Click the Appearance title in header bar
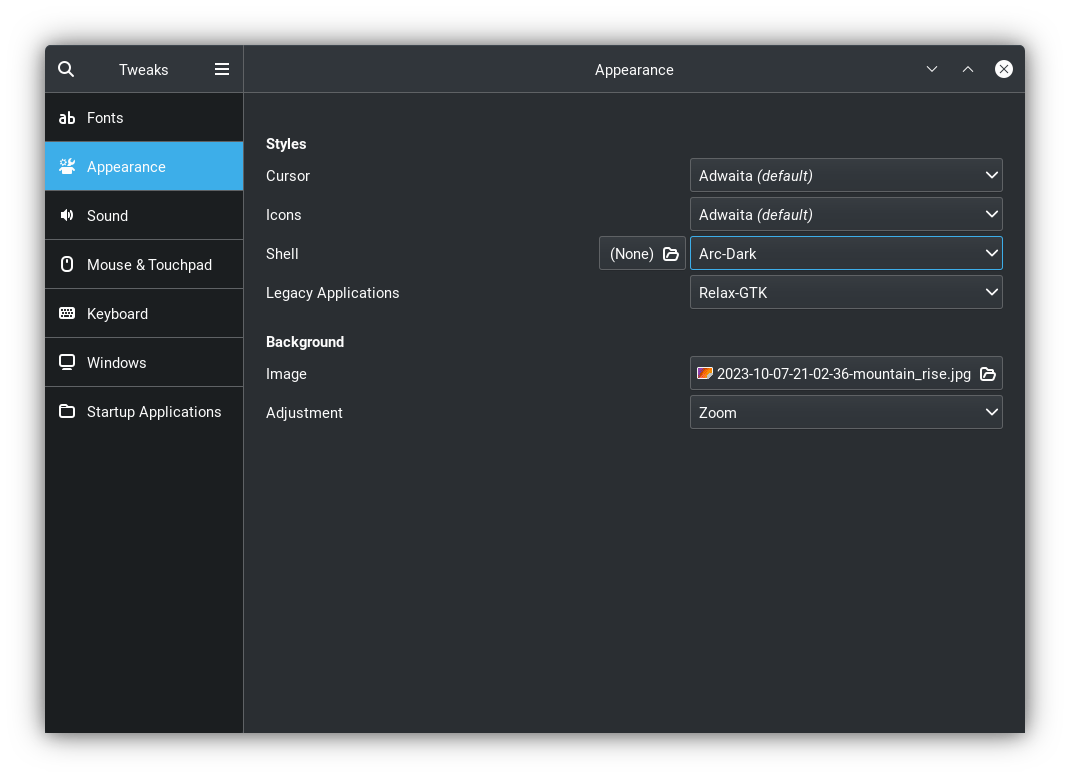 (x=634, y=70)
